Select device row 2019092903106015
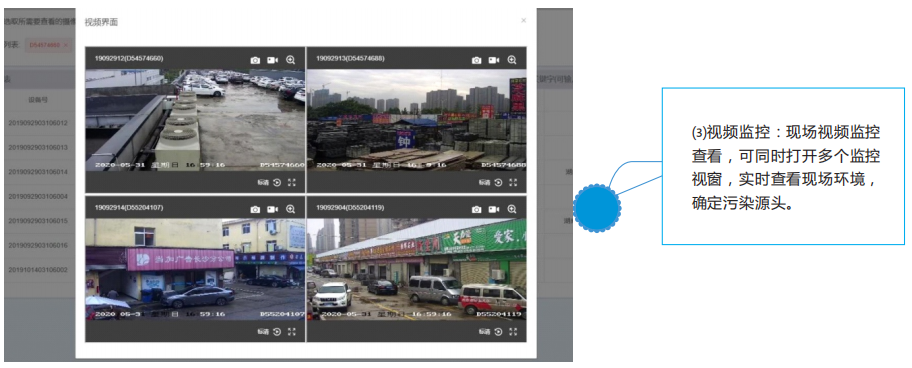 pos(38,221)
